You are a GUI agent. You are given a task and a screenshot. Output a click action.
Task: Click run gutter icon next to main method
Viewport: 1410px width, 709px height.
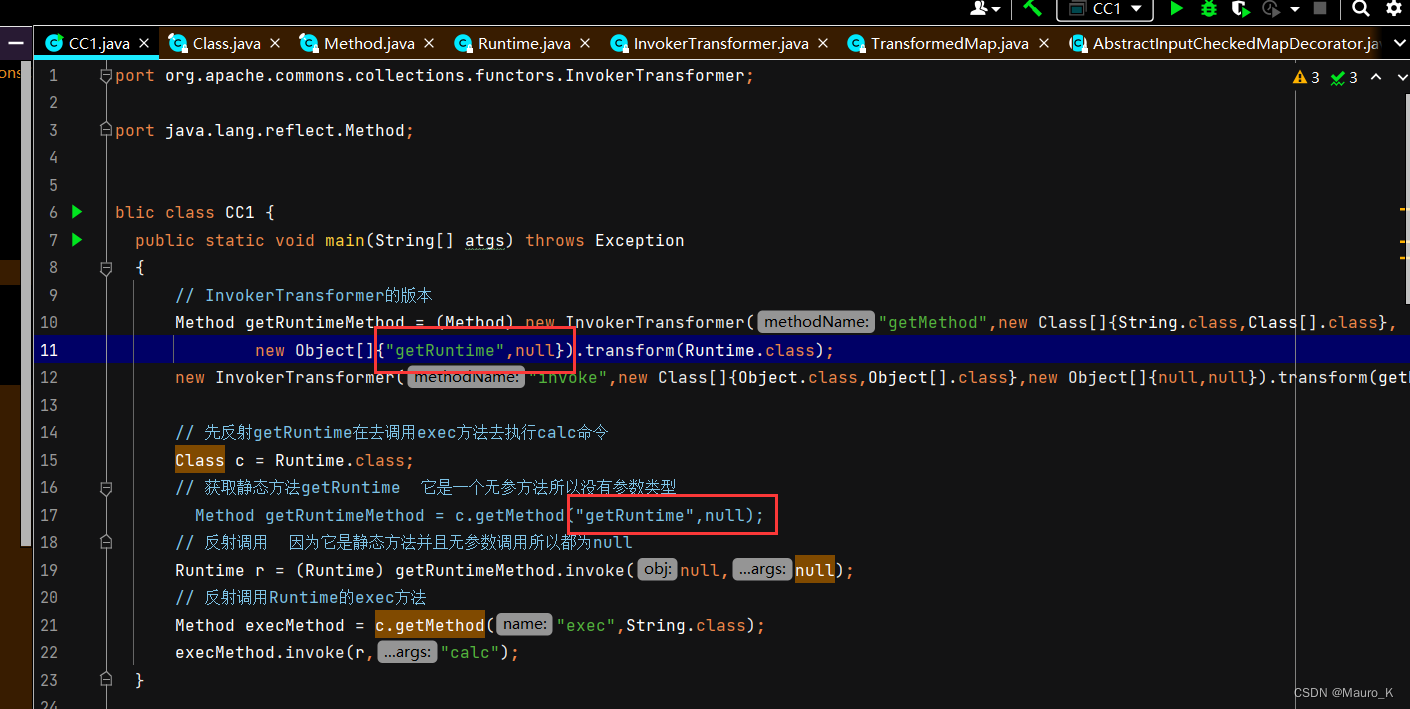click(78, 240)
